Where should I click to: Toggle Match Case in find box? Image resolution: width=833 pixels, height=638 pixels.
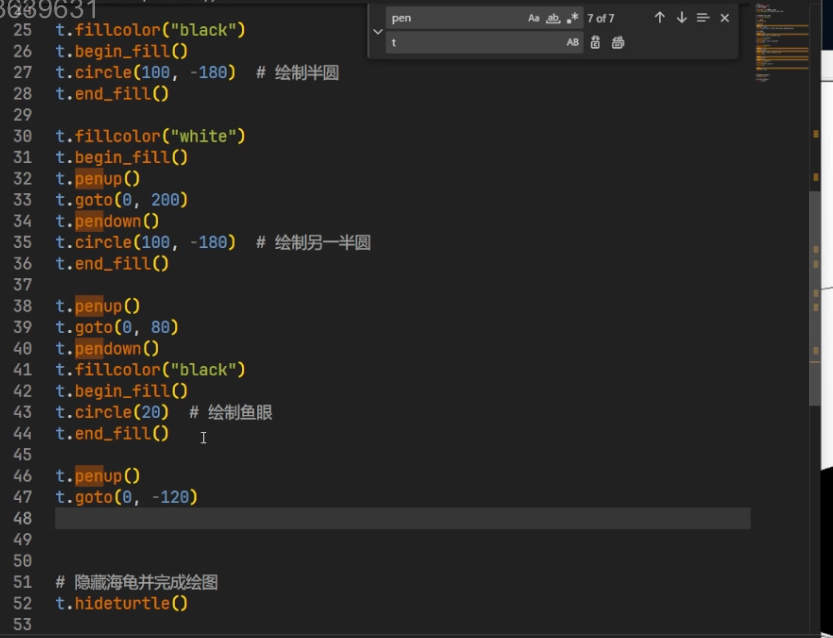click(534, 18)
